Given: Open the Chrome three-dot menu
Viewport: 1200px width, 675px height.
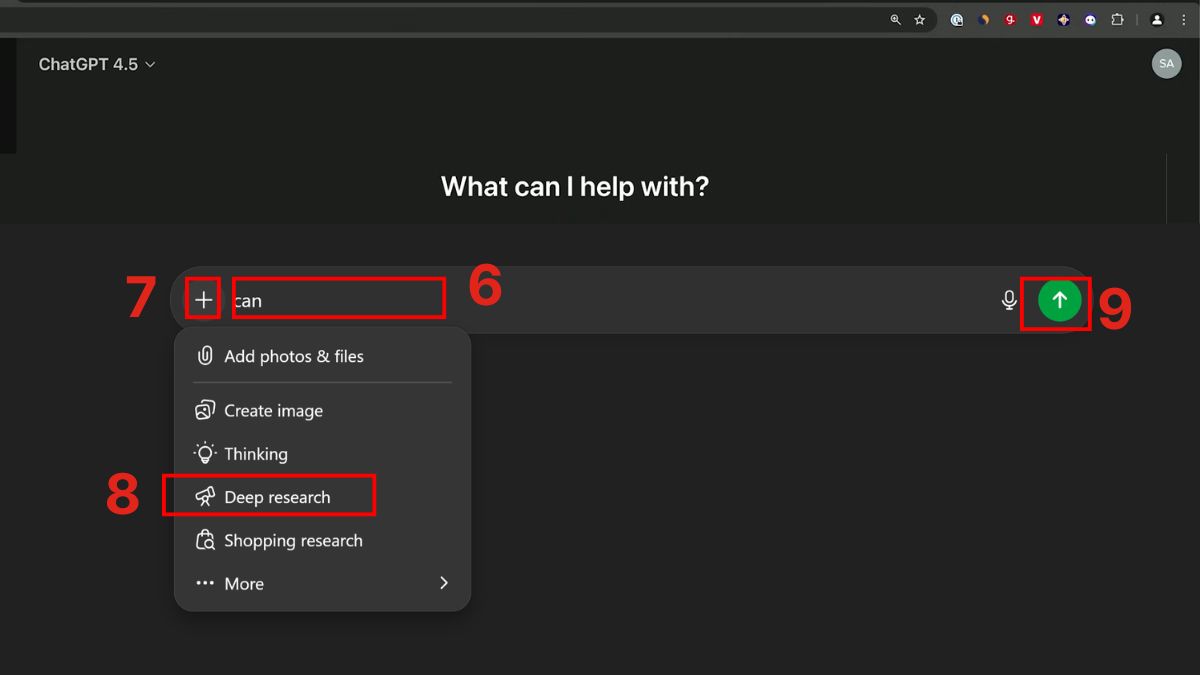Looking at the screenshot, I should tap(1184, 19).
